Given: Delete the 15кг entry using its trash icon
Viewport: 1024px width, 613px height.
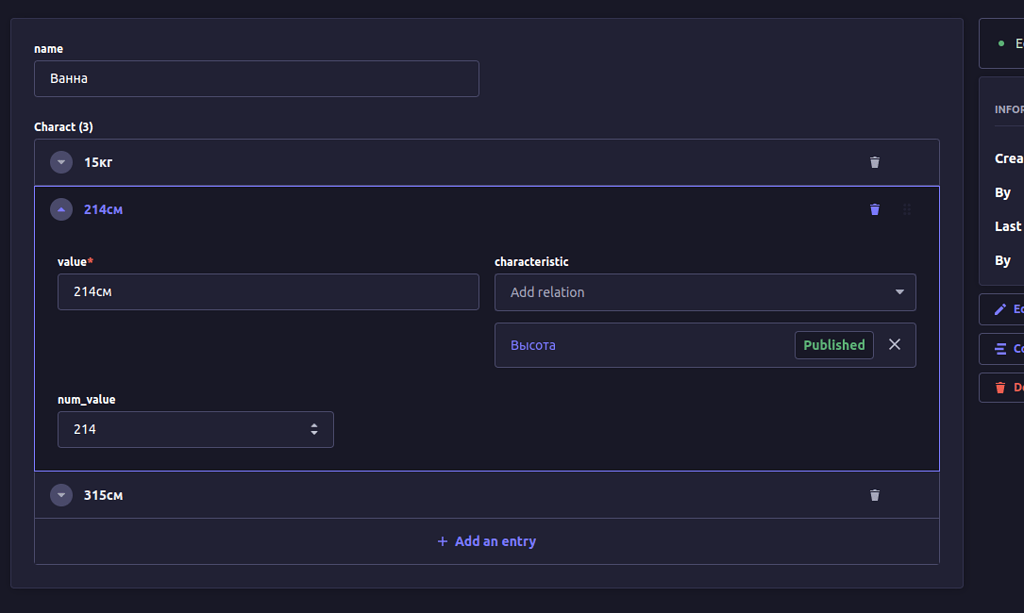Looking at the screenshot, I should [874, 161].
